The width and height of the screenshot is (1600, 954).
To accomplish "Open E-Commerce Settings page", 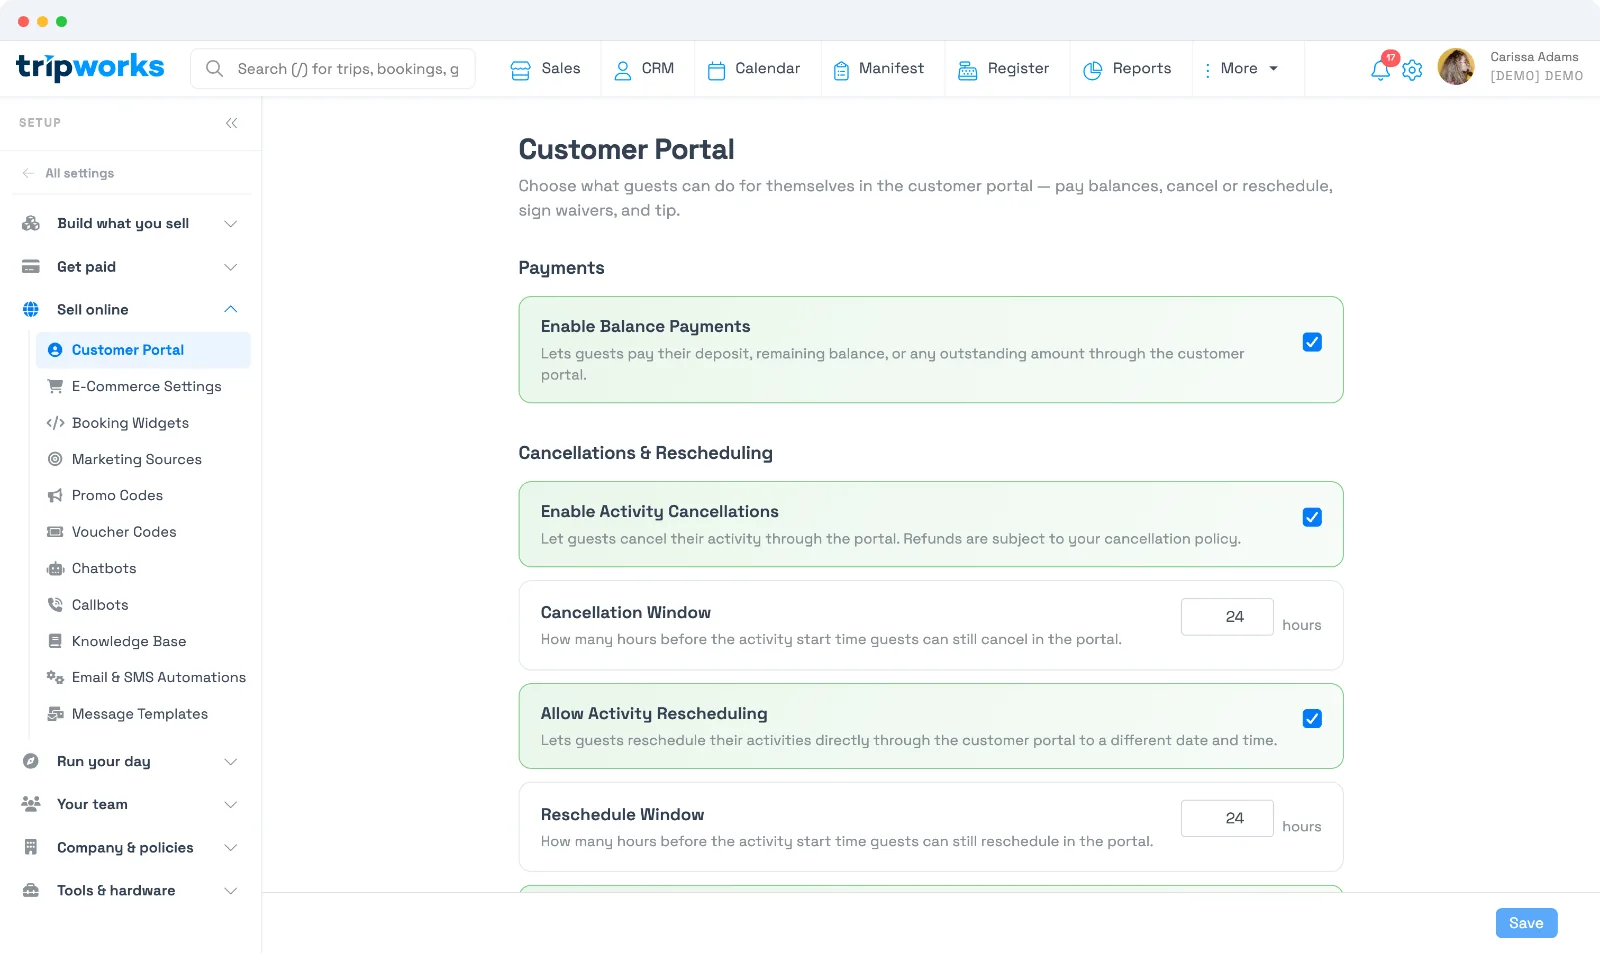I will click(x=147, y=386).
